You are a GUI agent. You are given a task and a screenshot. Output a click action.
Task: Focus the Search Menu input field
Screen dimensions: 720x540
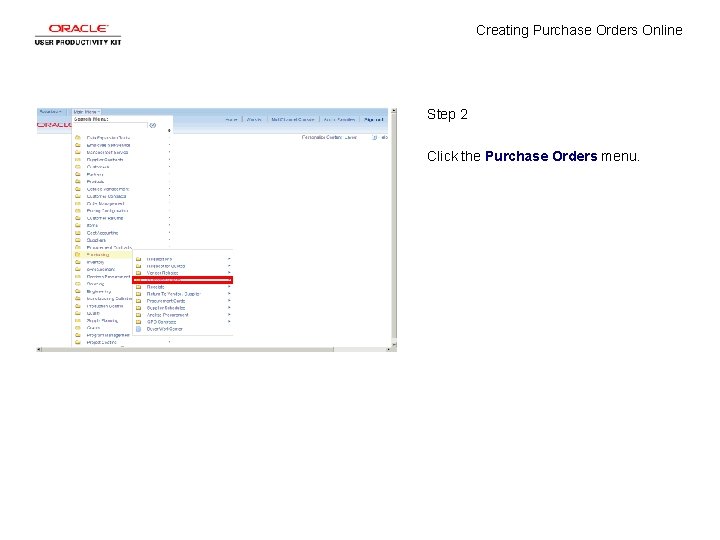point(110,125)
